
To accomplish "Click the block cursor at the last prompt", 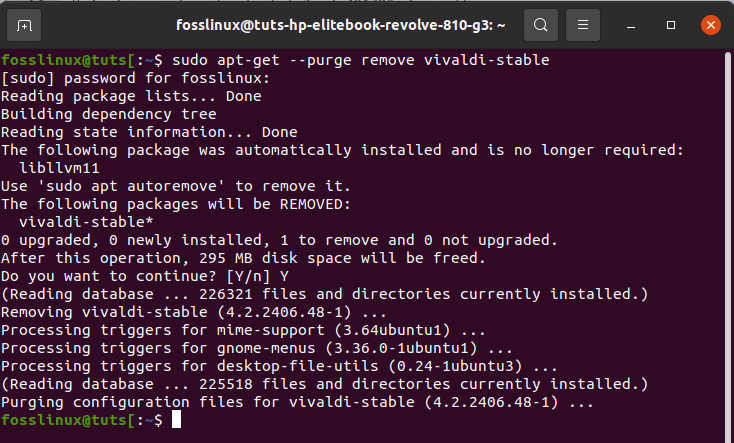I will [176, 421].
